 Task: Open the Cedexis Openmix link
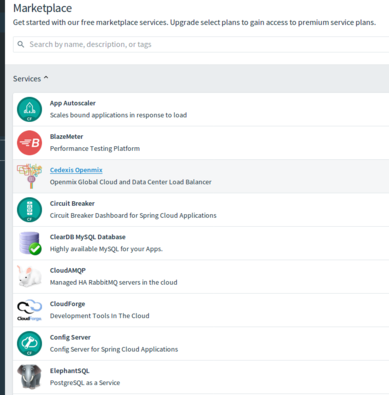76,170
